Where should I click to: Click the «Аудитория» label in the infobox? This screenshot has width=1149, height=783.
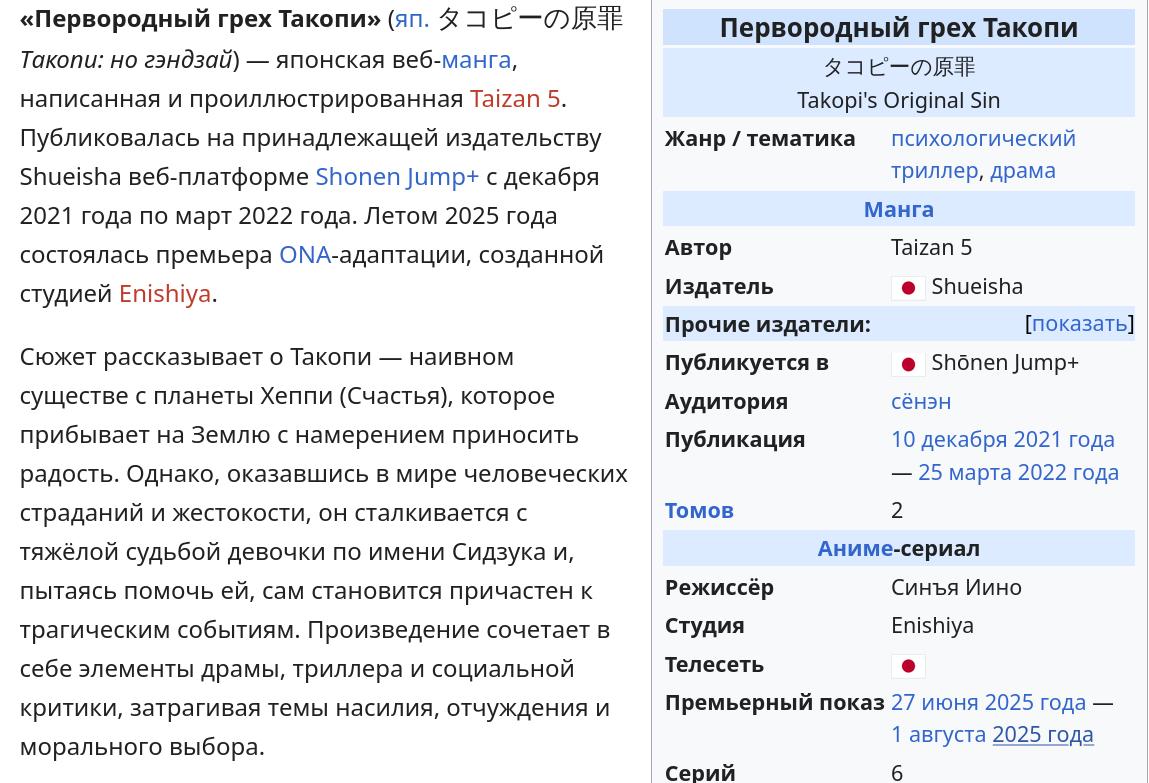point(726,401)
